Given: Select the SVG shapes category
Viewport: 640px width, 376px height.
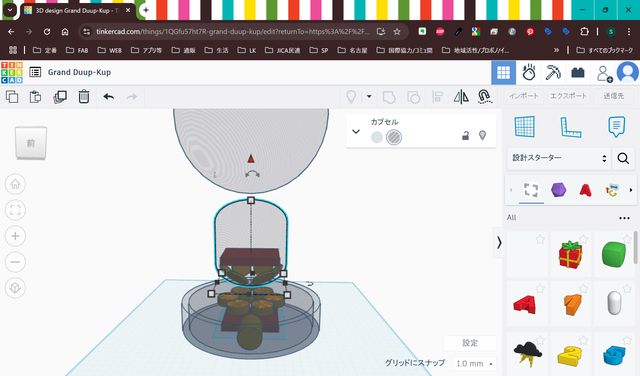Looking at the screenshot, I should point(612,190).
